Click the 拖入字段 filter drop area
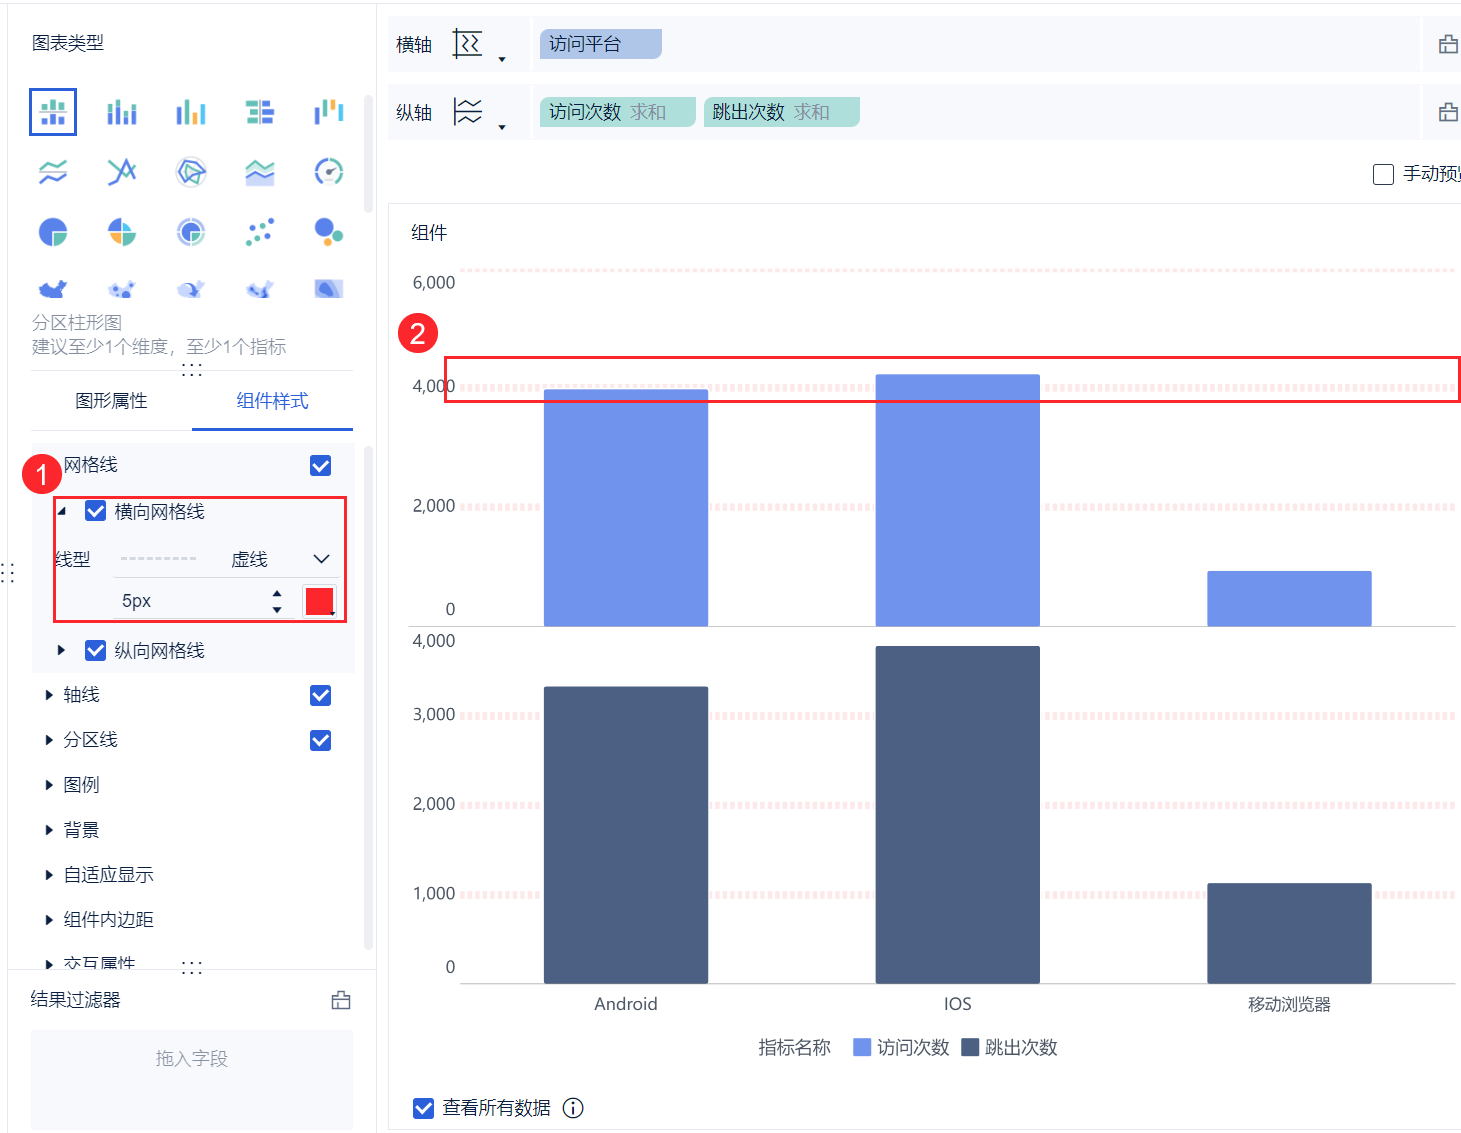1461x1133 pixels. 192,1079
